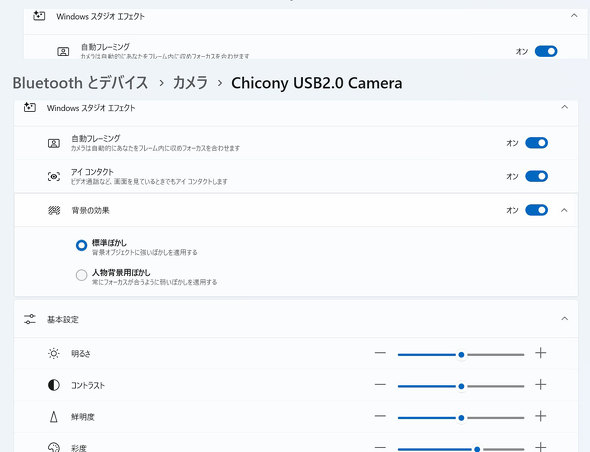Viewport: 590px width, 452px height.
Task: Decrease 鮮明度 with minus button
Action: click(380, 416)
